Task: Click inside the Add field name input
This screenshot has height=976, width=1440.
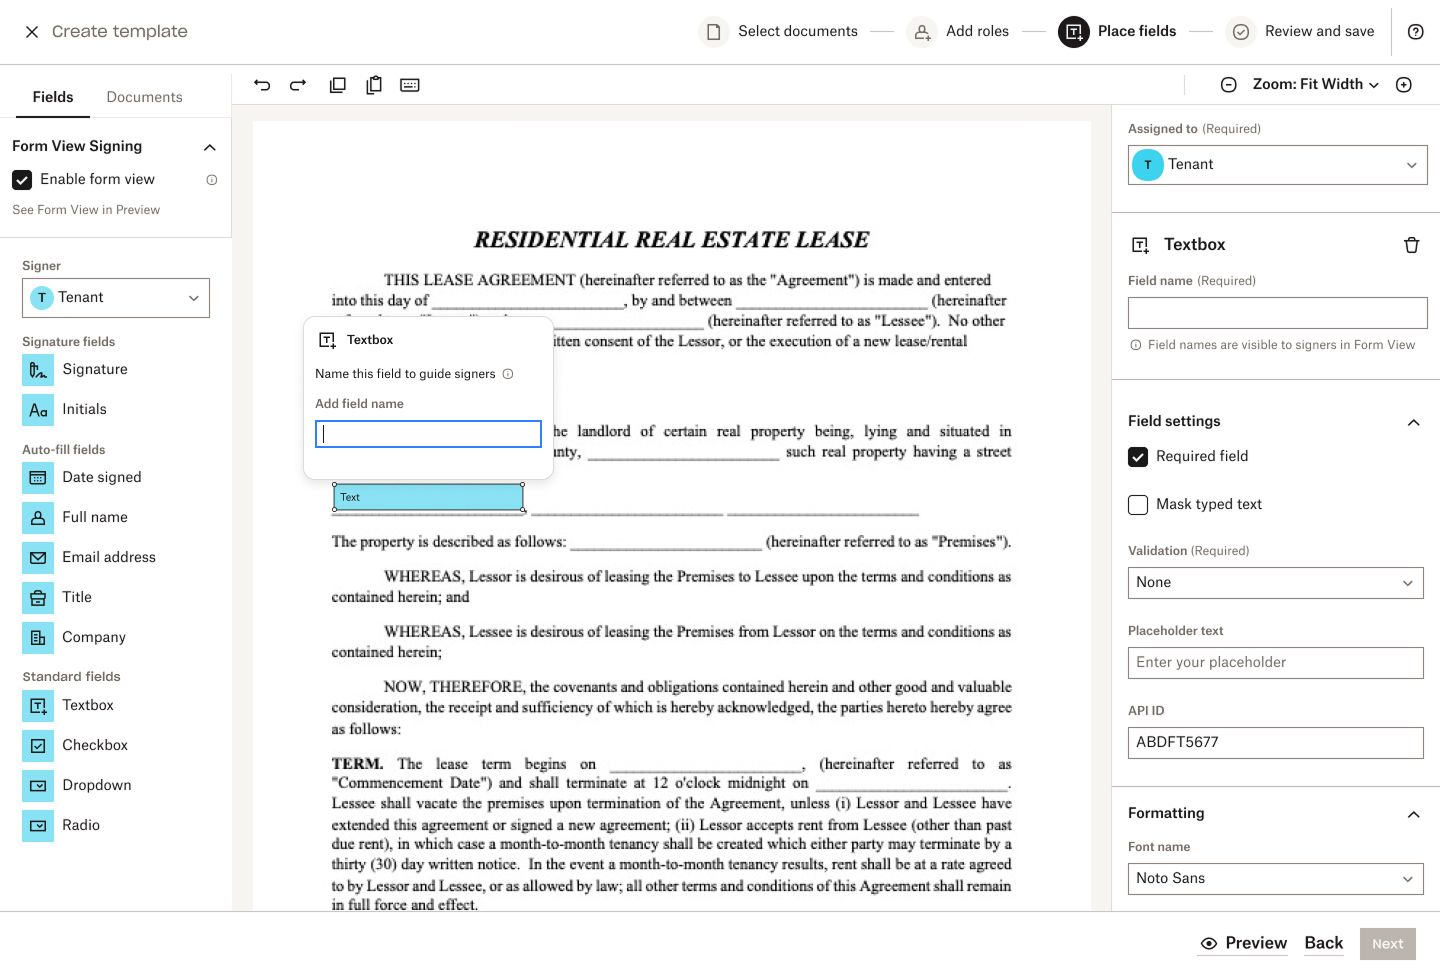Action: tap(427, 433)
